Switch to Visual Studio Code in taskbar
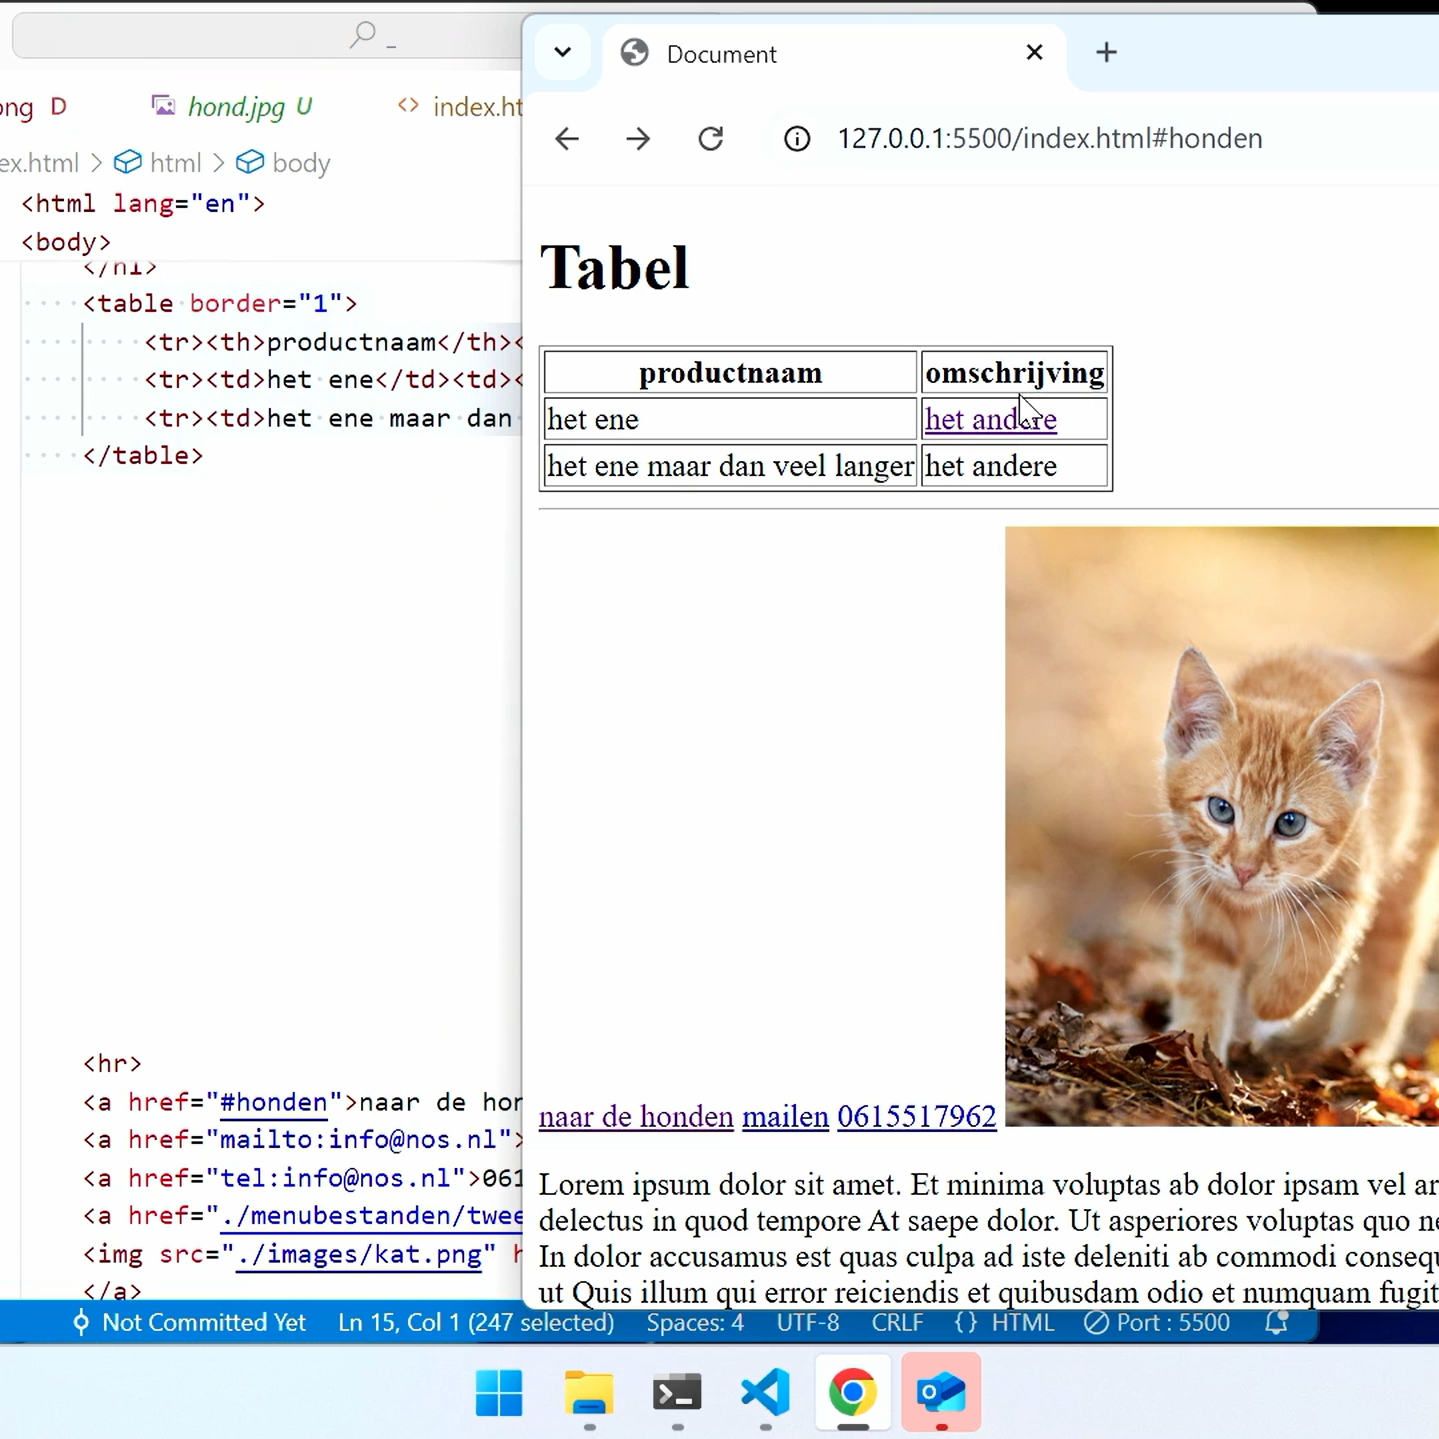Viewport: 1439px width, 1439px height. (x=765, y=1392)
